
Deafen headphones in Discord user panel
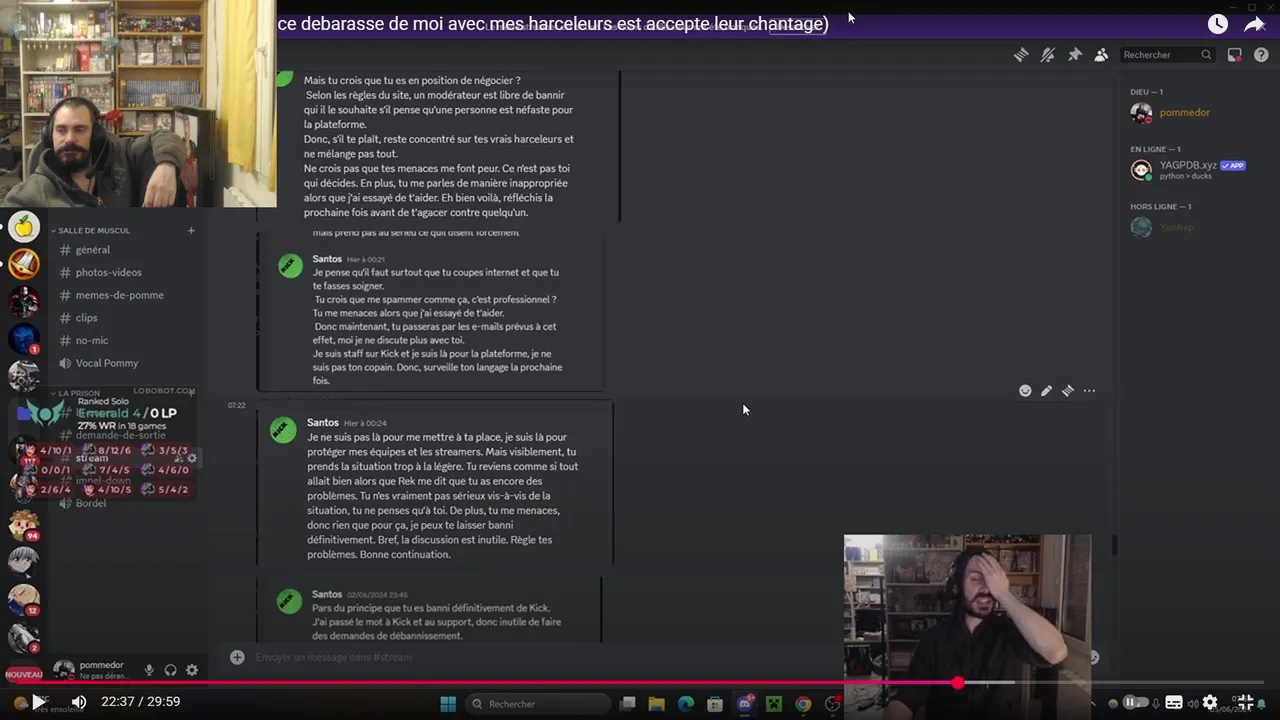click(x=171, y=670)
